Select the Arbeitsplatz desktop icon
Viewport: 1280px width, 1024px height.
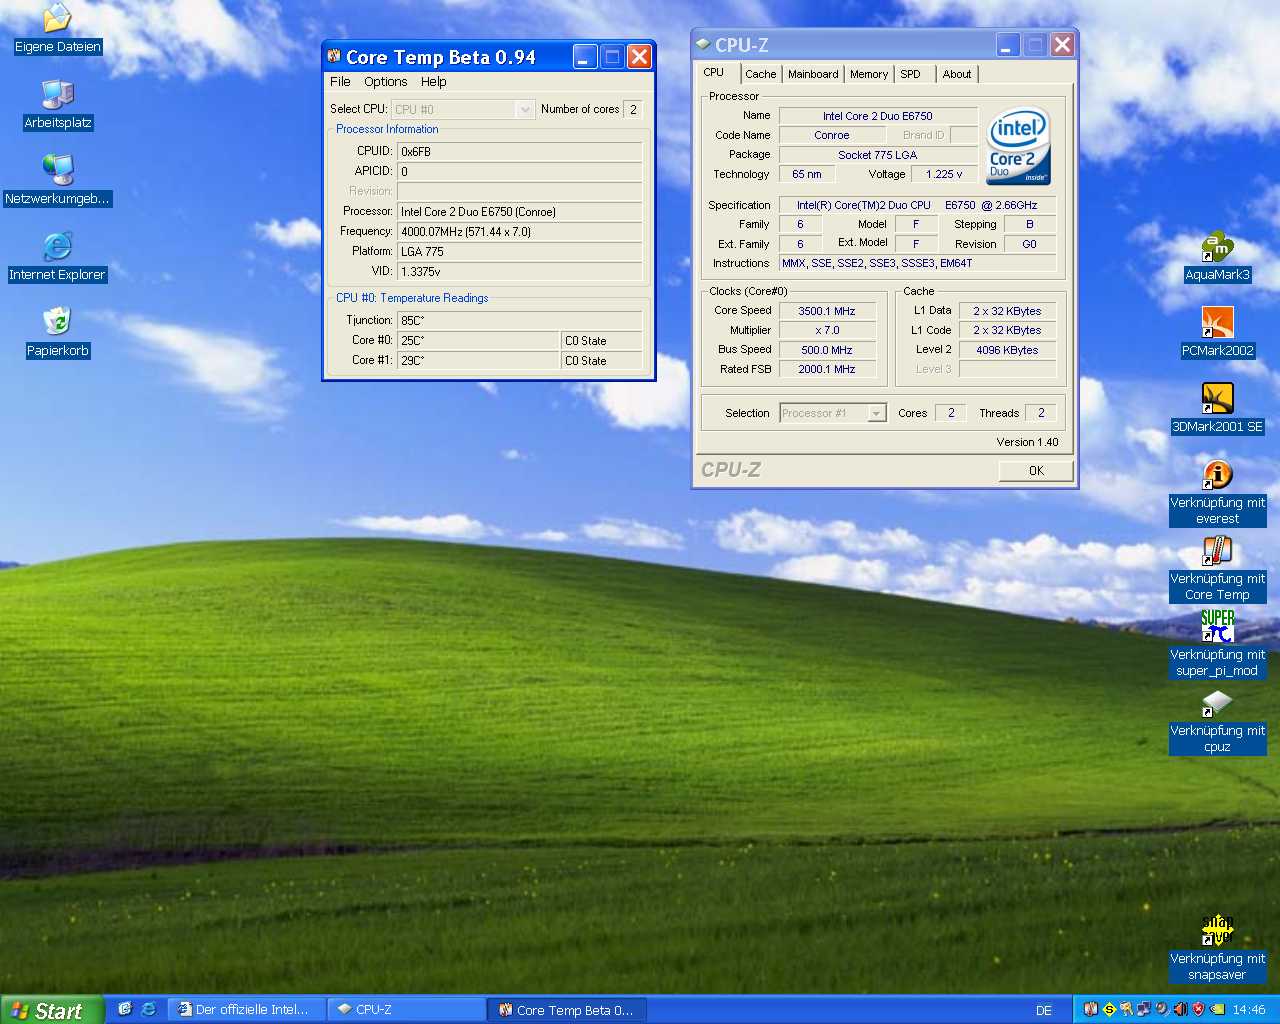point(58,104)
